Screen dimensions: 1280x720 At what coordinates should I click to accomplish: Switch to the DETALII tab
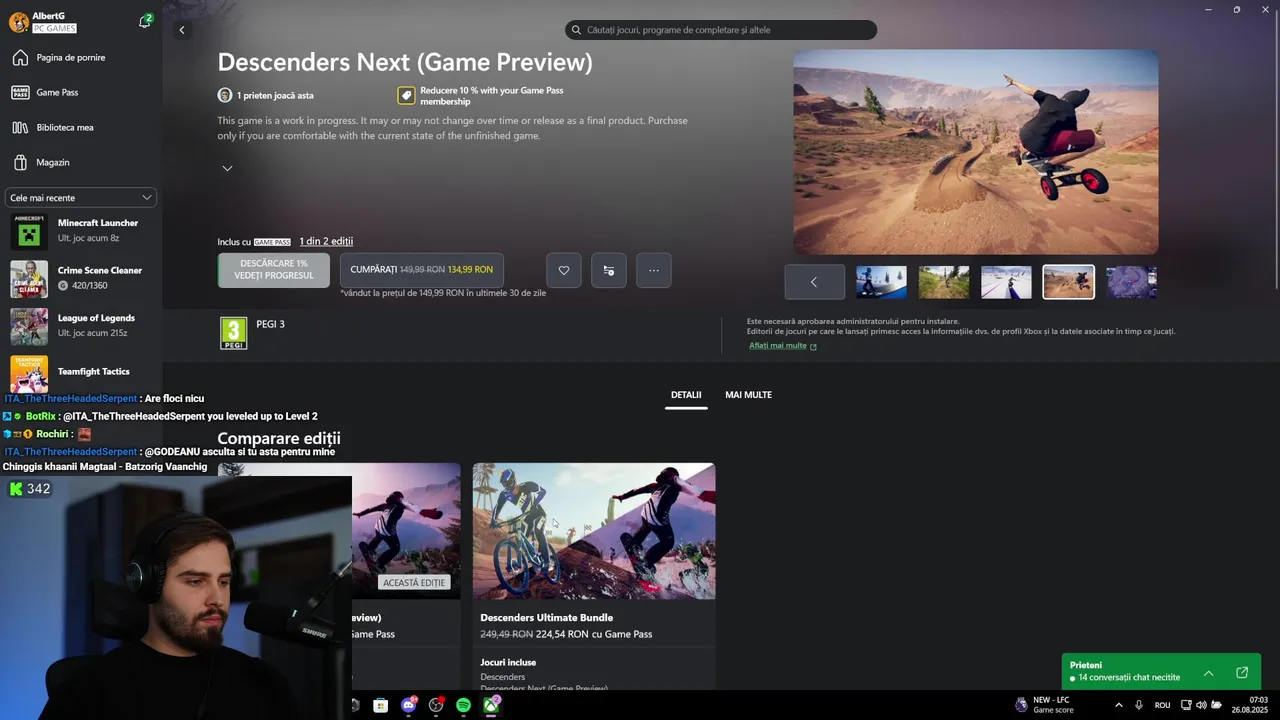686,395
